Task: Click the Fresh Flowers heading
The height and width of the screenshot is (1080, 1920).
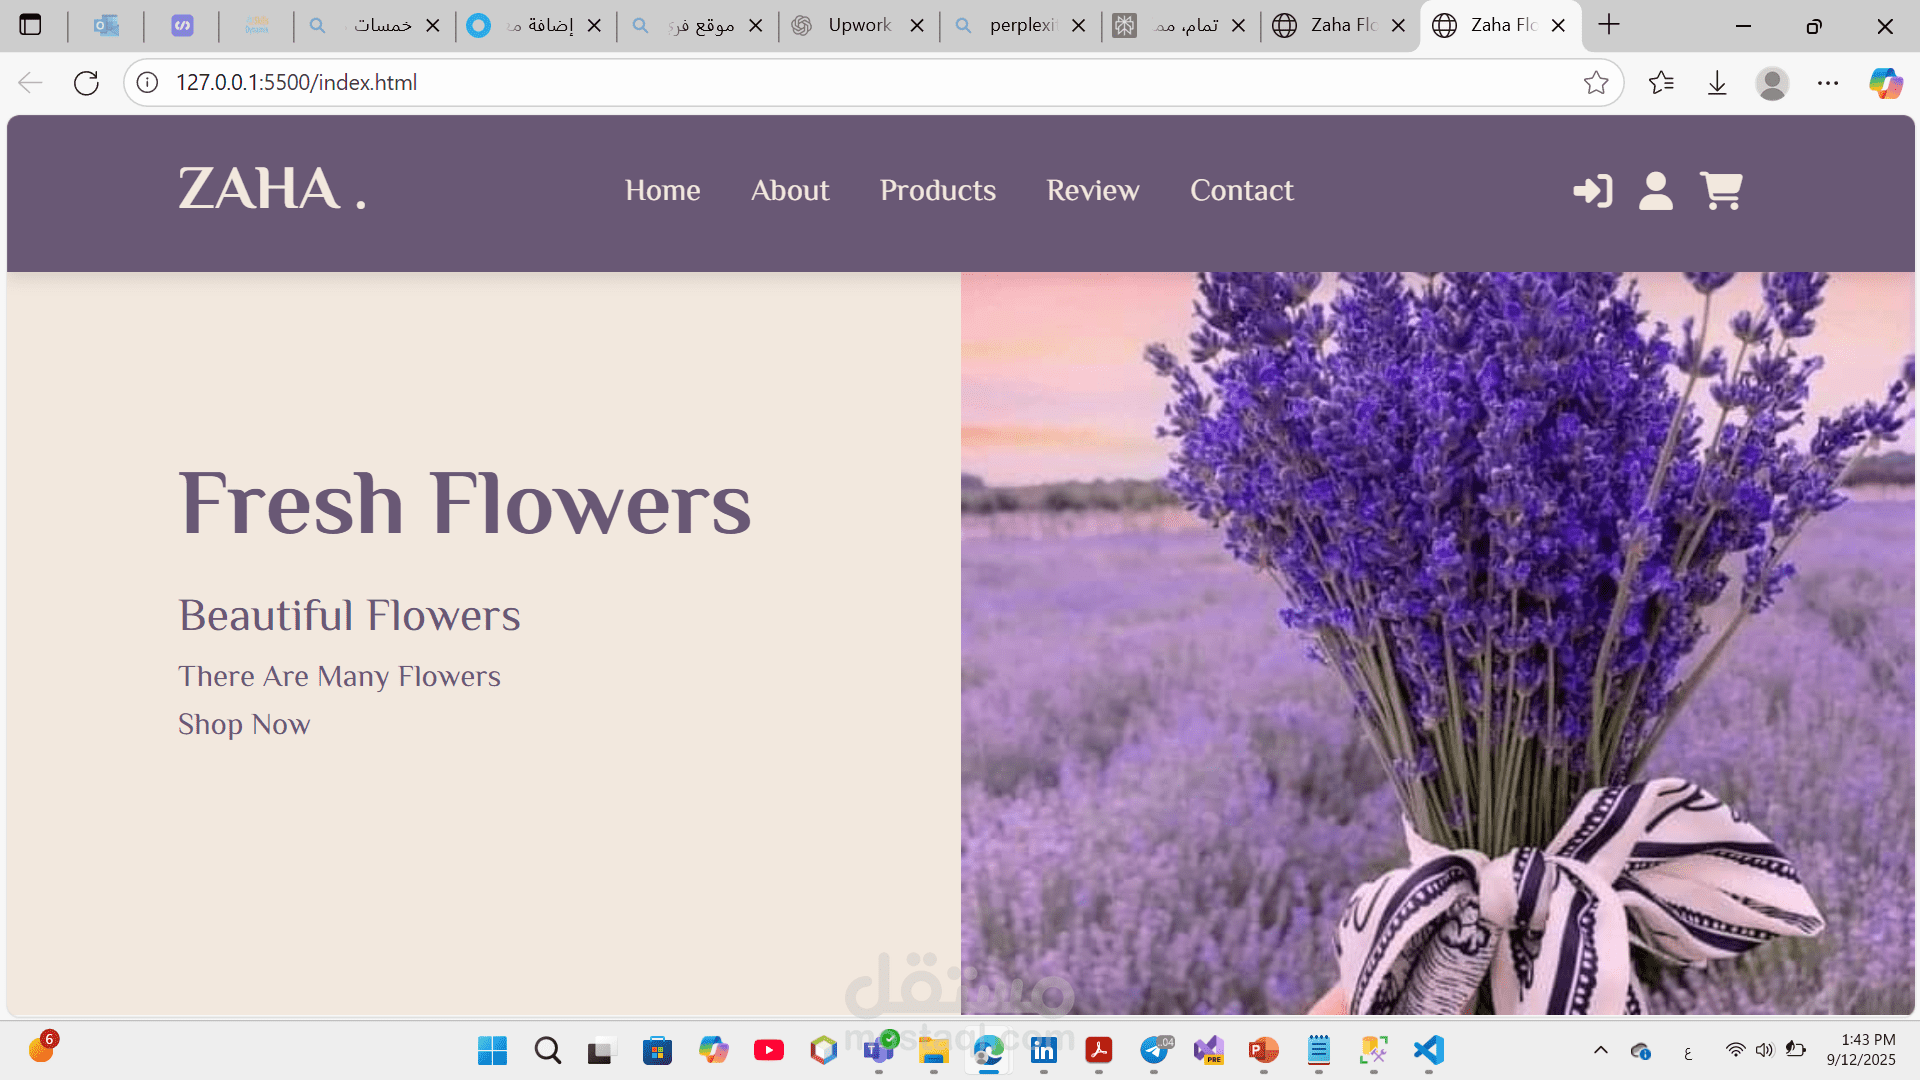Action: pyautogui.click(x=465, y=503)
